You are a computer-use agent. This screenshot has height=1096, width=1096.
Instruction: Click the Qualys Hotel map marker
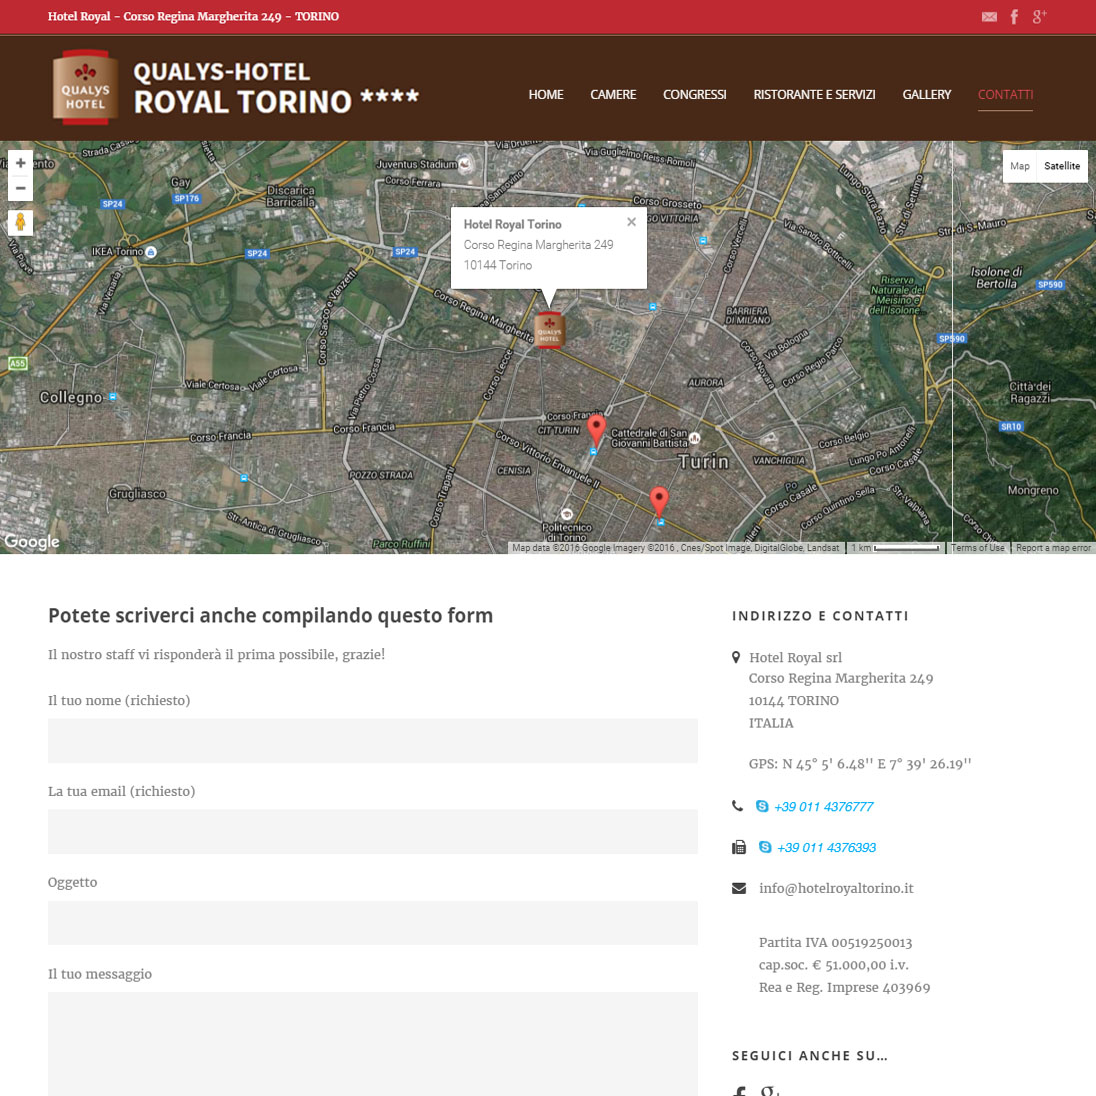point(549,330)
